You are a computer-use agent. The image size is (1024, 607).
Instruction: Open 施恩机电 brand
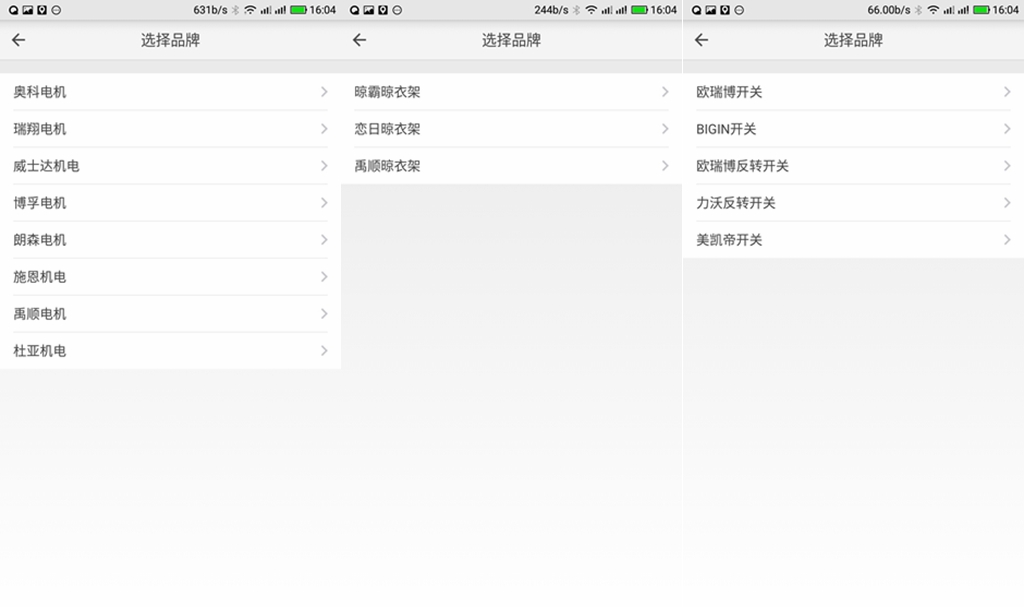(x=170, y=277)
